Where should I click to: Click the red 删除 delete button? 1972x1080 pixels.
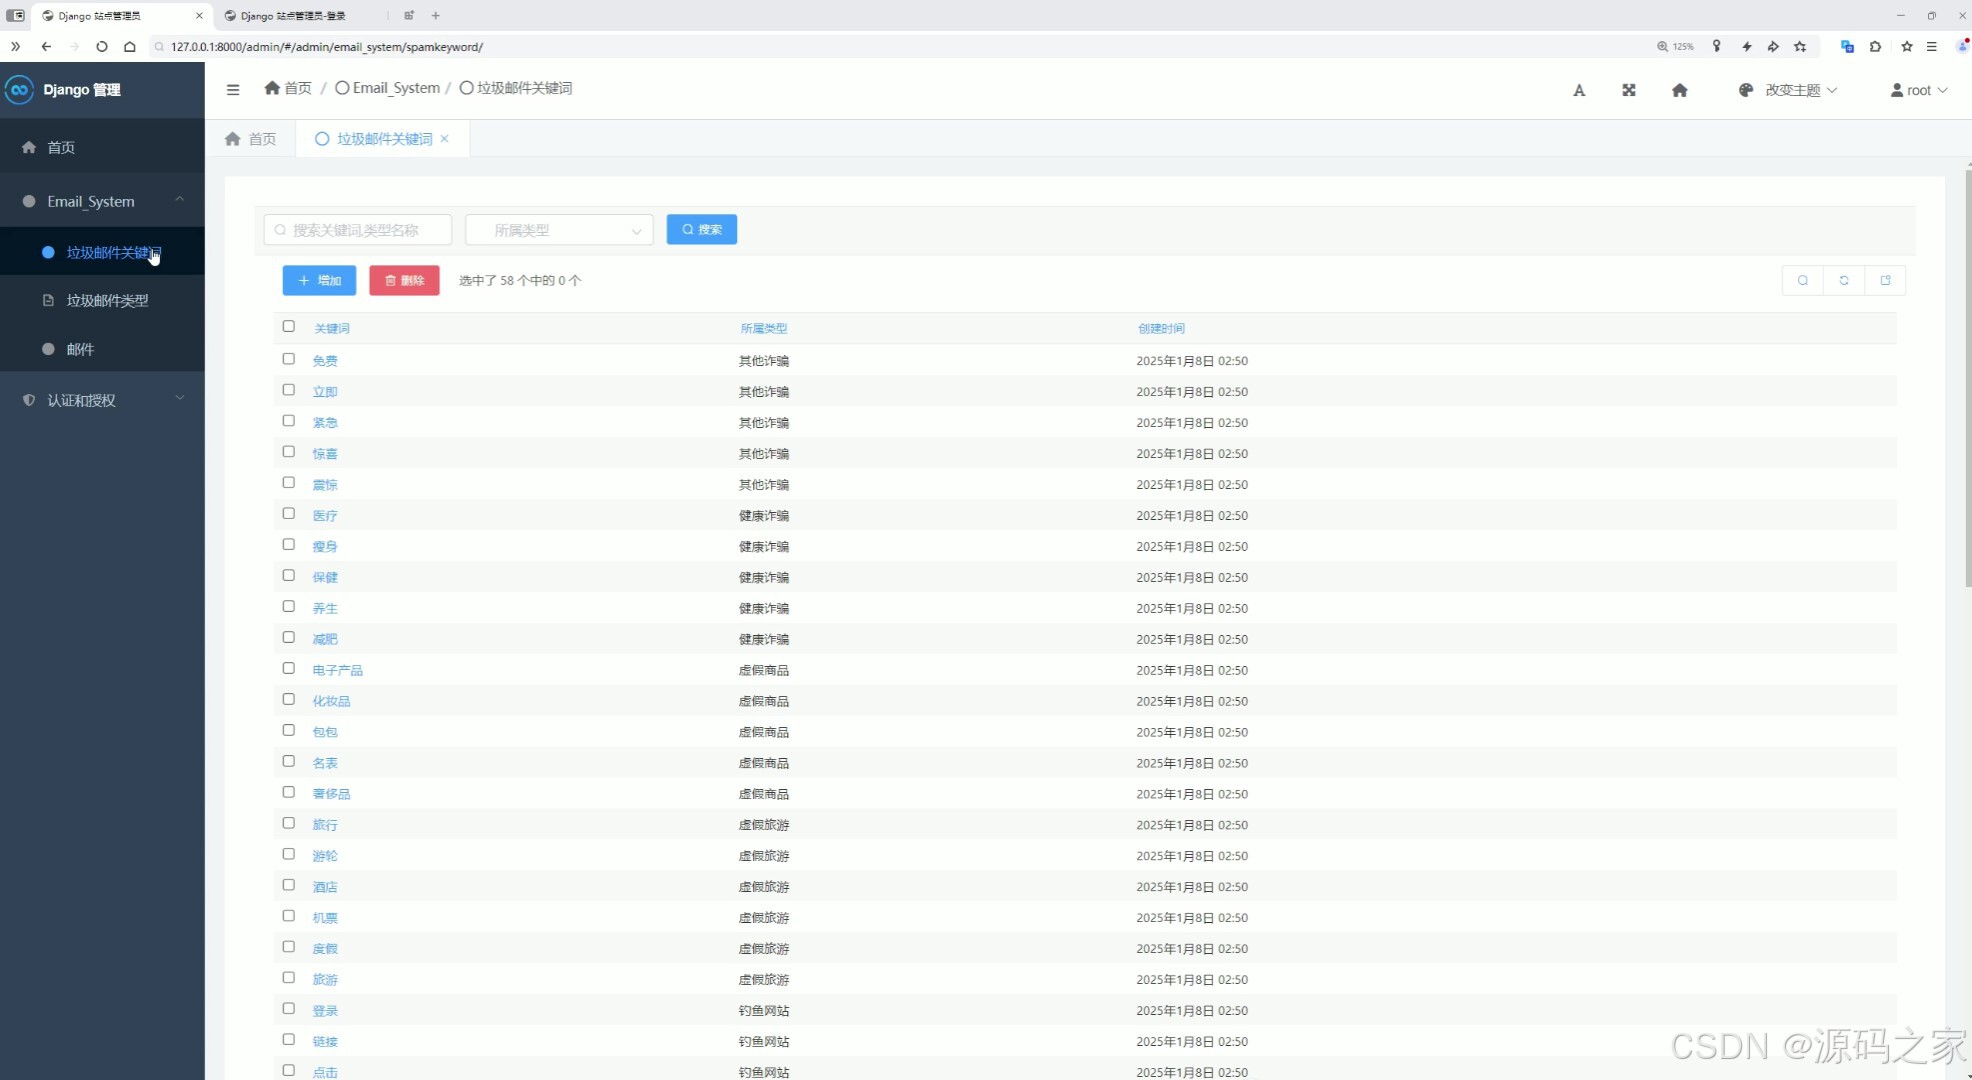tap(404, 281)
